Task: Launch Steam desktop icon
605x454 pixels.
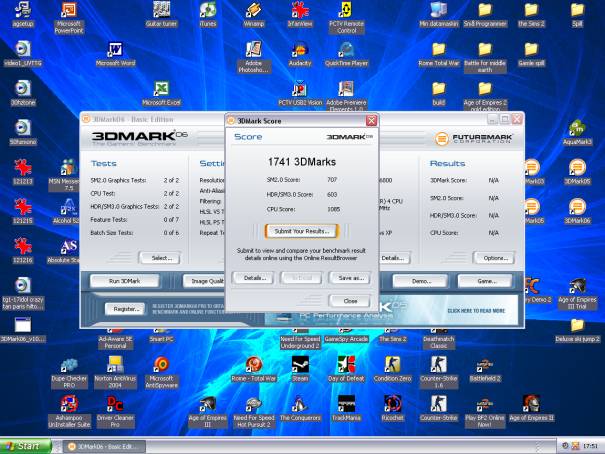Action: pyautogui.click(x=300, y=370)
